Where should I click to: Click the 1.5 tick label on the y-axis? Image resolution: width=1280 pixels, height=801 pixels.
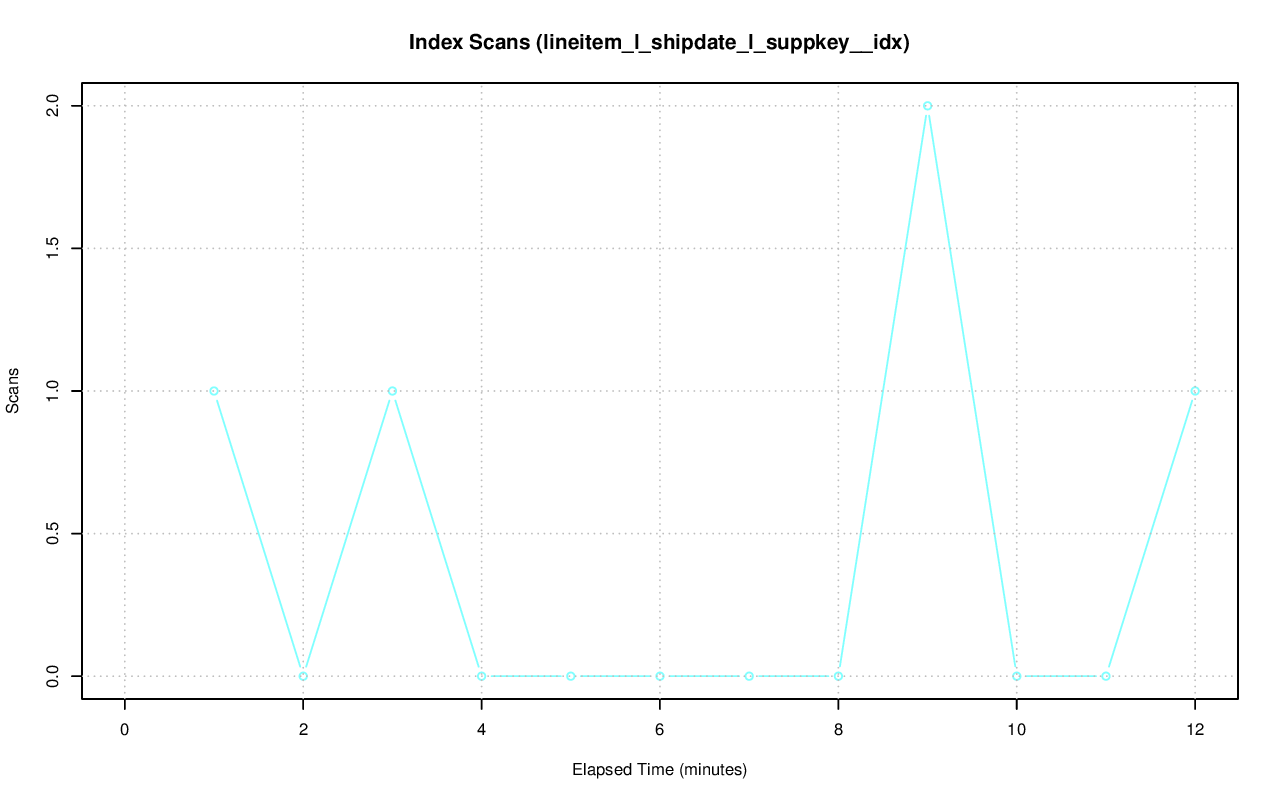[x=54, y=248]
